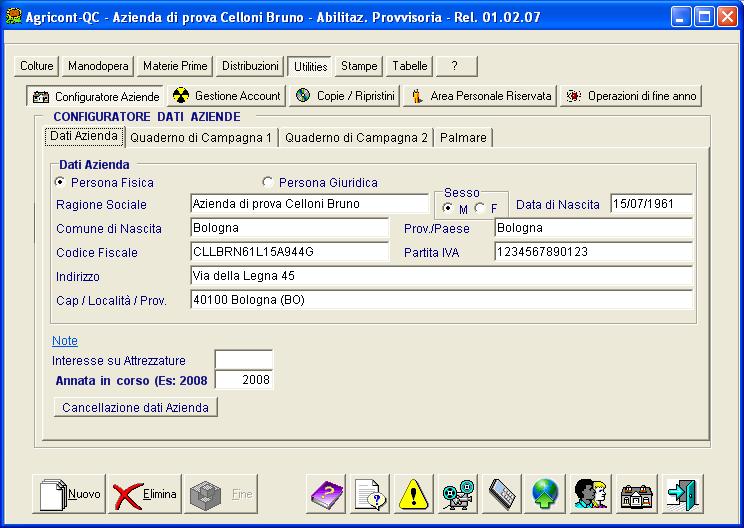Open the two people users icon
The image size is (744, 528).
pos(590,494)
